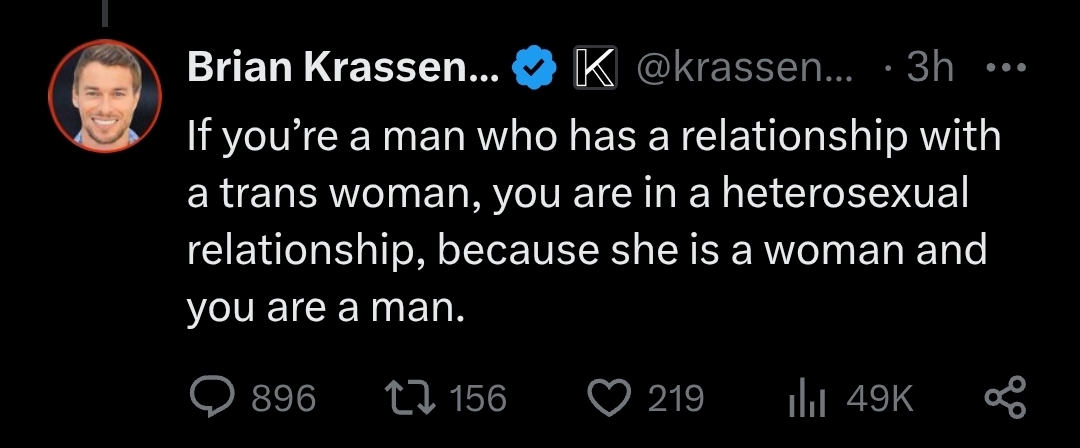The width and height of the screenshot is (1080, 448).
Task: Click the blue verified checkmark badge
Action: coord(534,68)
